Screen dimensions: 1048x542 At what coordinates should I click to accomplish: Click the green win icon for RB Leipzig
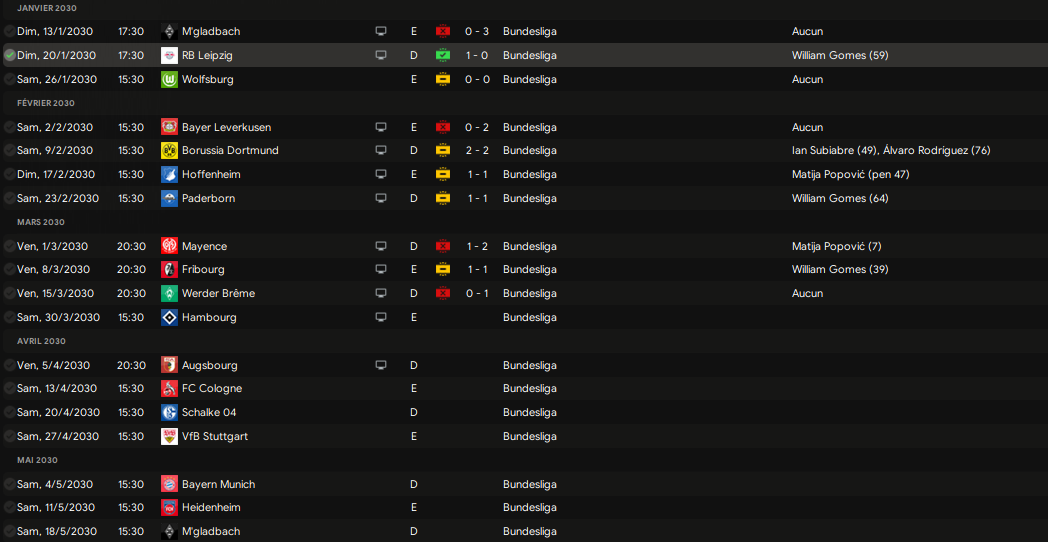tap(442, 55)
